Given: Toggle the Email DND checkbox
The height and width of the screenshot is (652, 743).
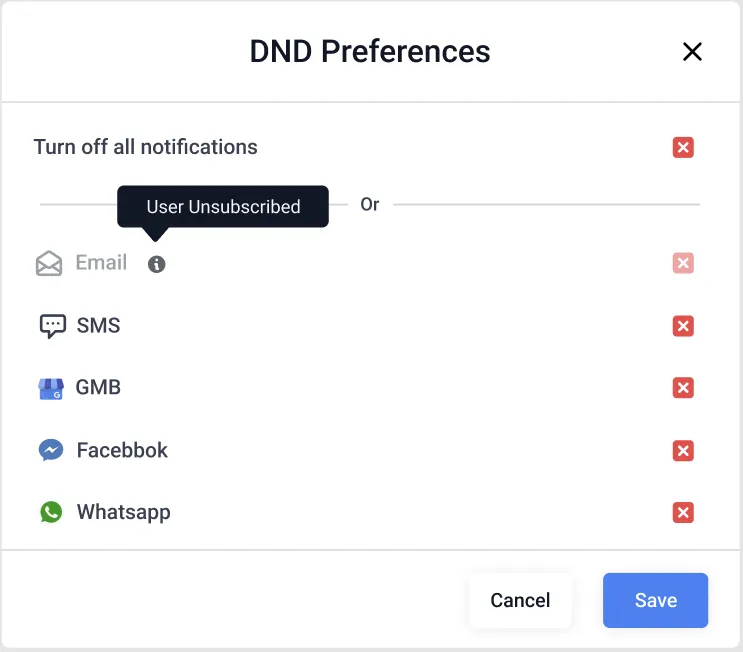Looking at the screenshot, I should coord(683,263).
